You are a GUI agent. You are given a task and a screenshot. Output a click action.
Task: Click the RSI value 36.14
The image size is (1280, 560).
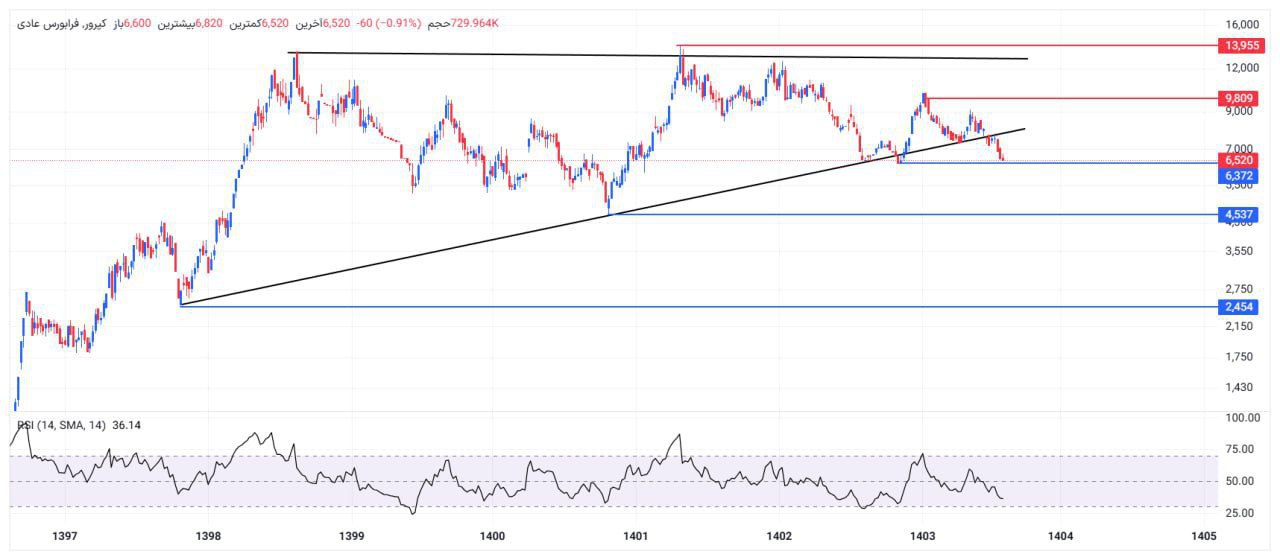point(127,425)
